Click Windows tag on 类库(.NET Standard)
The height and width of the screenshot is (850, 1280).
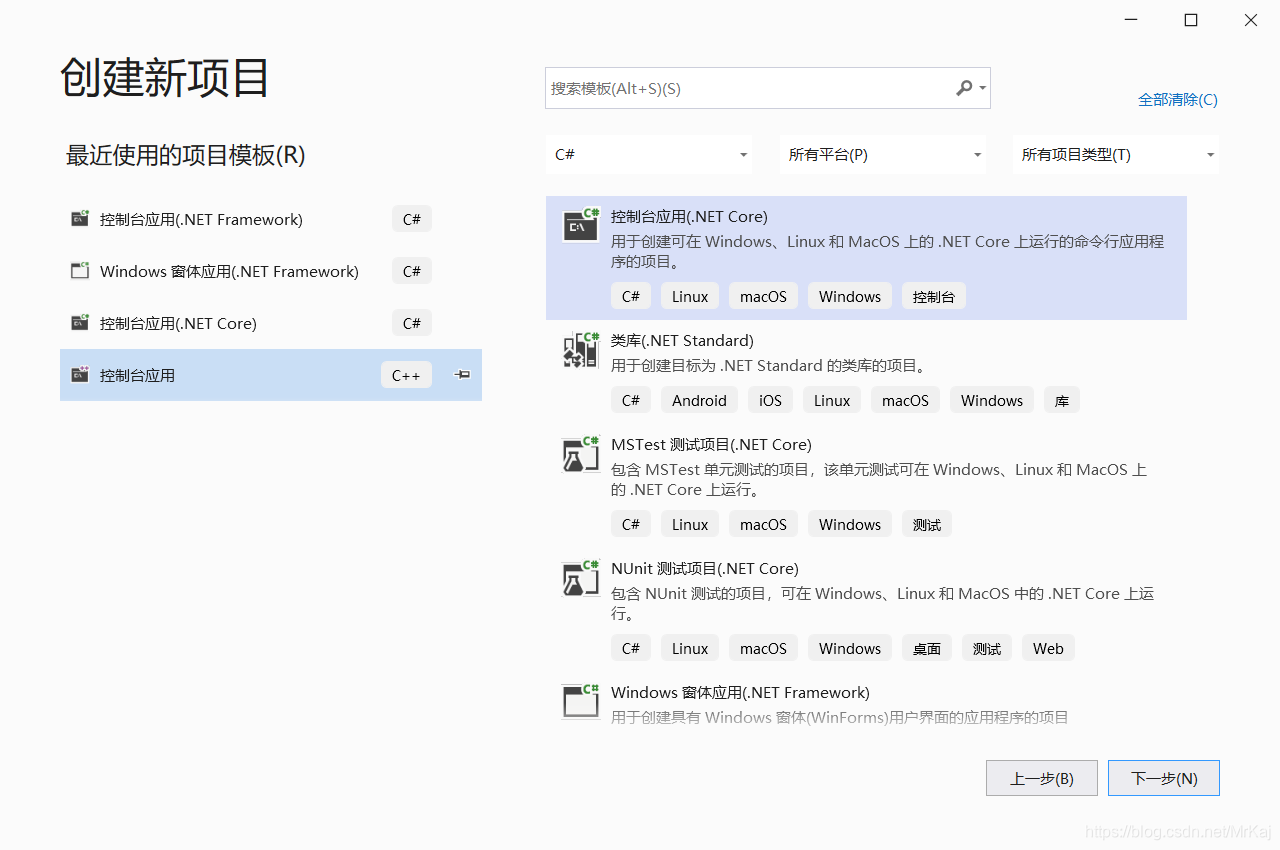pyautogui.click(x=992, y=400)
